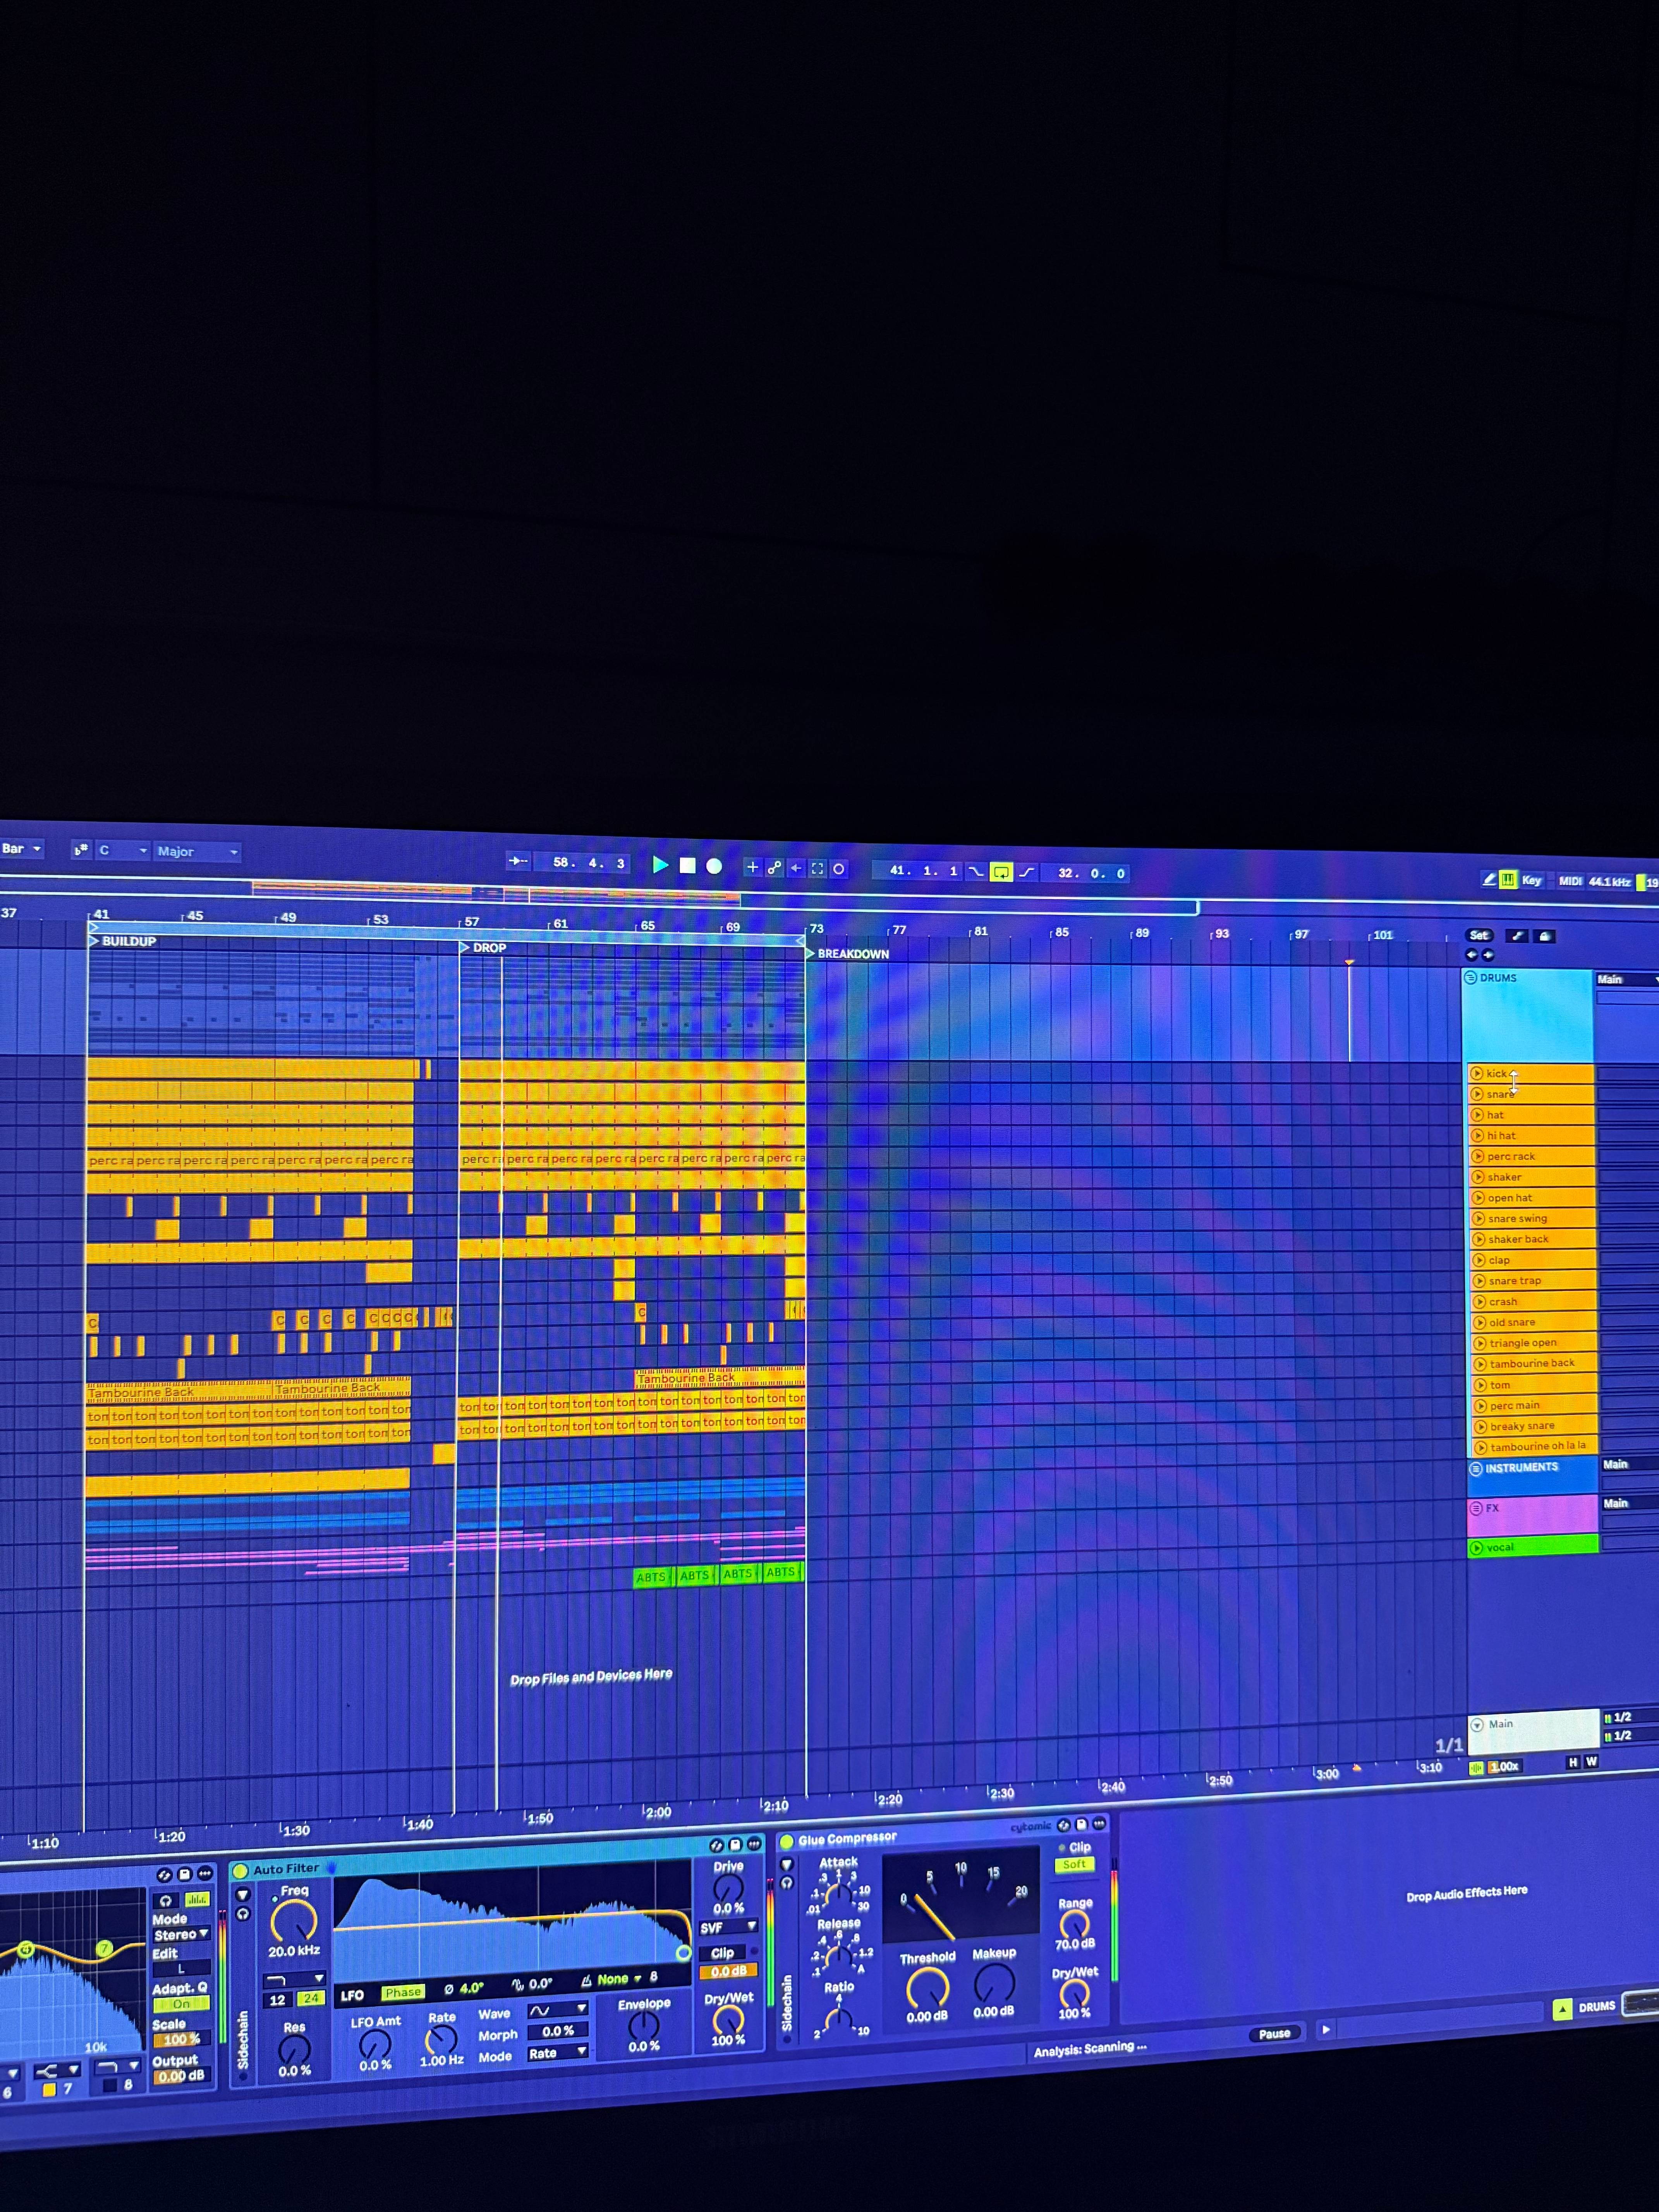Toggle the LFO Phase button
Screen dimensions: 1659x2212
pos(403,1993)
